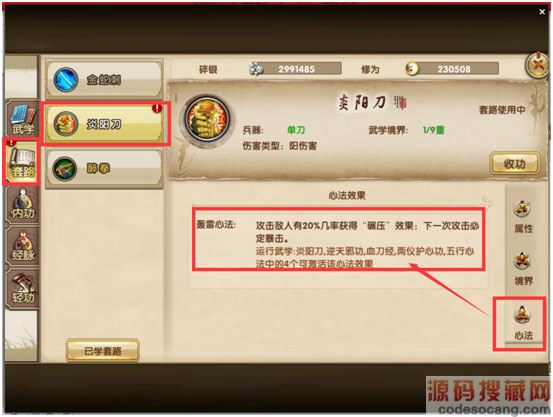Open the 轻功 lightness skill tab

(x=23, y=288)
